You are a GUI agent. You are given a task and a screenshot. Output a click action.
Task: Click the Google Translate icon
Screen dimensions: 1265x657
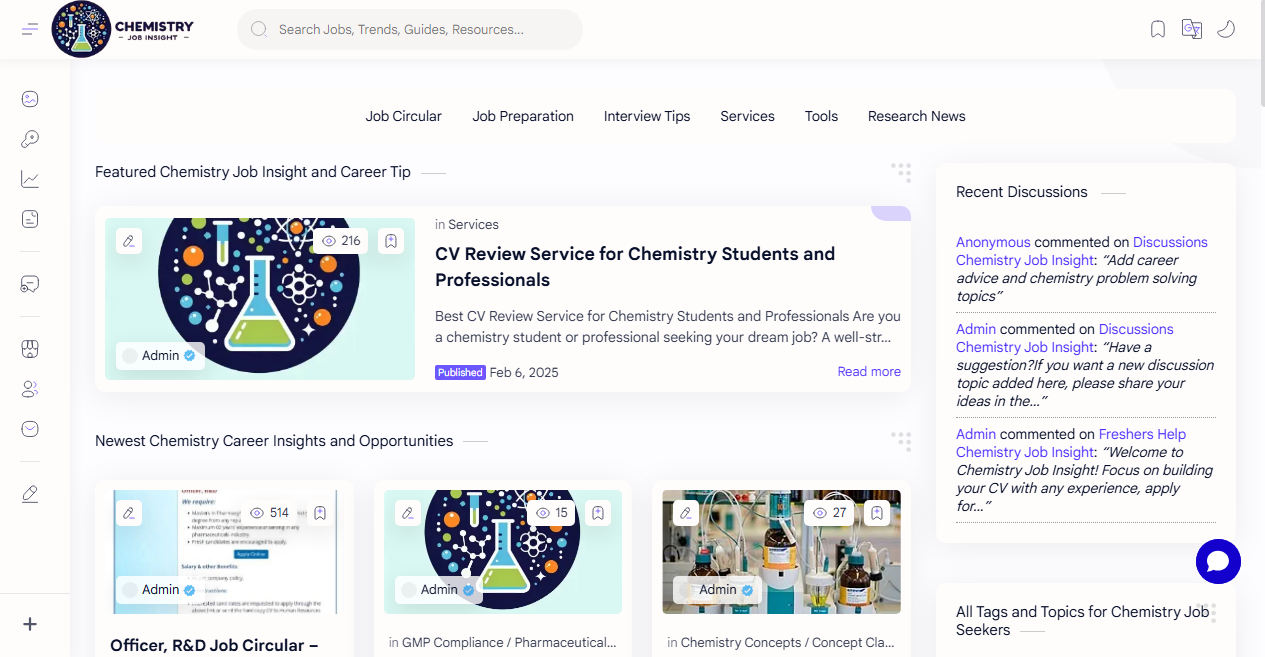[x=1191, y=29]
